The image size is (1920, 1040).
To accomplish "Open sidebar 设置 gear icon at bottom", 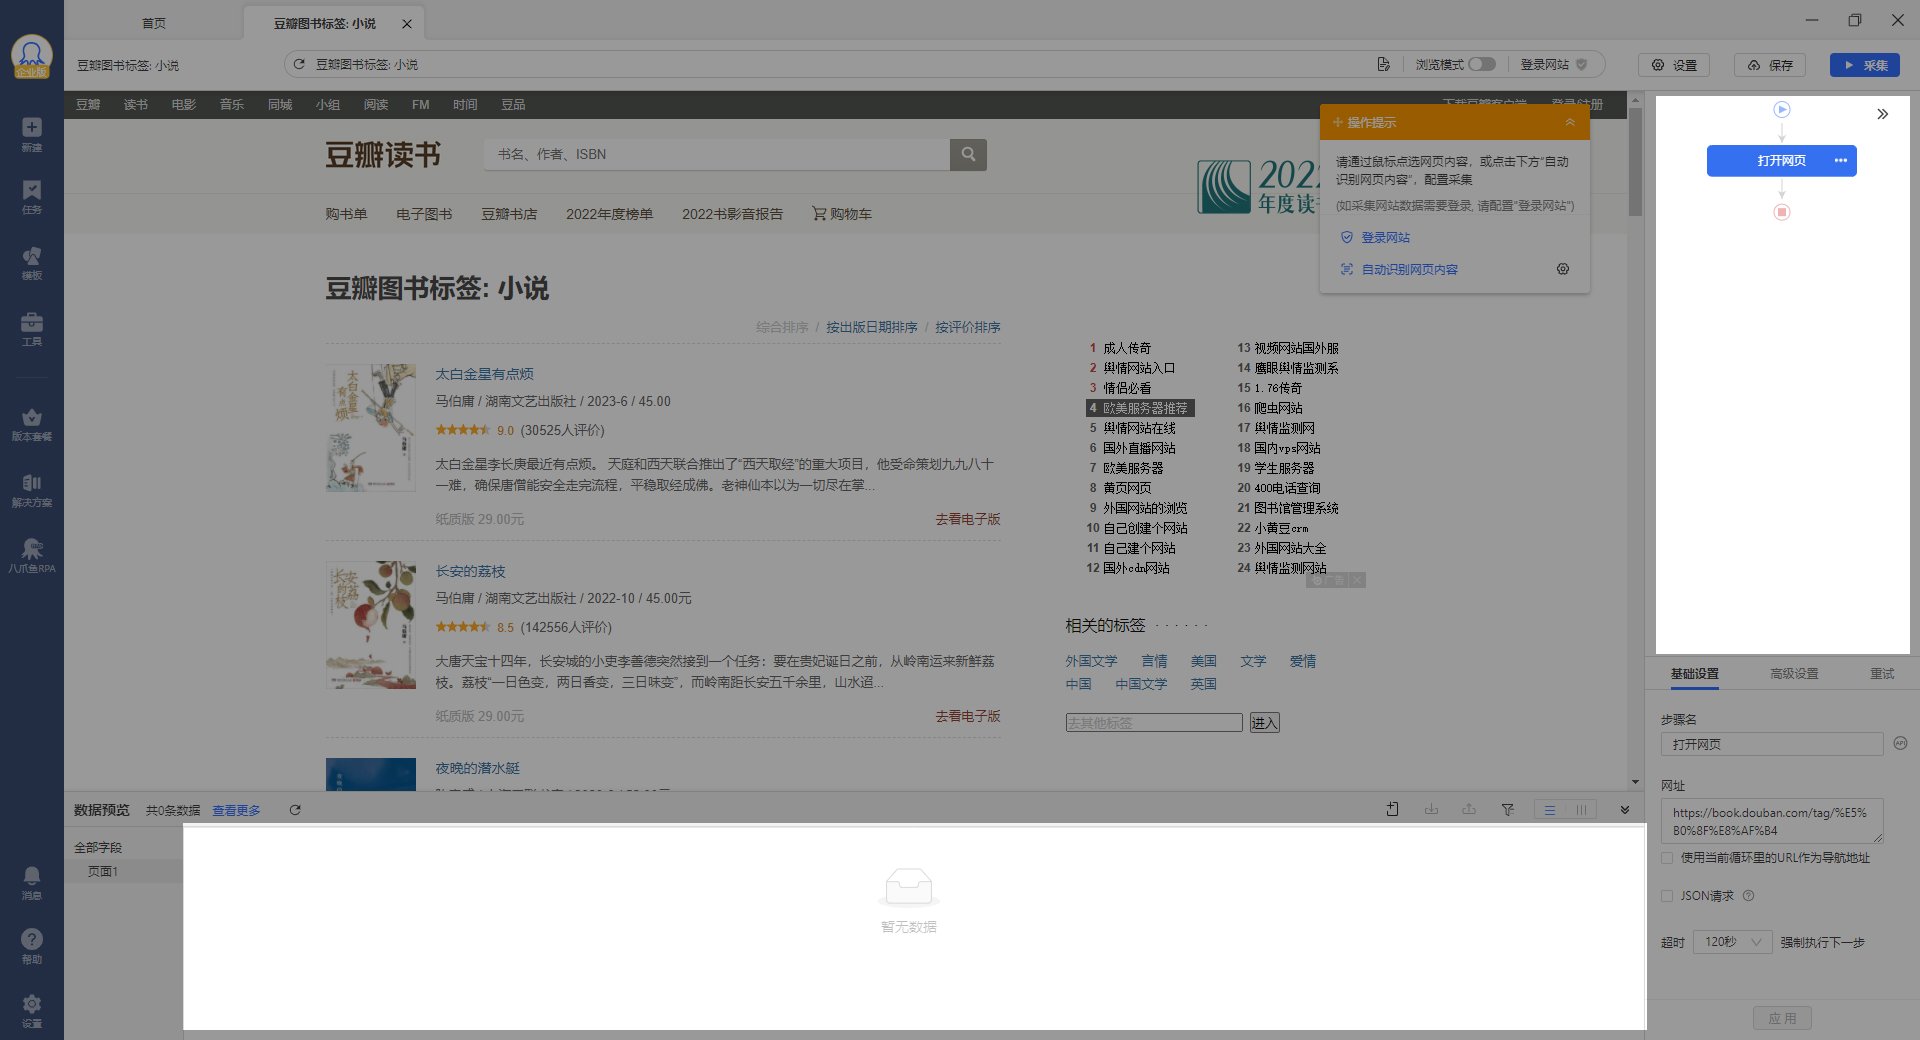I will 32,1010.
